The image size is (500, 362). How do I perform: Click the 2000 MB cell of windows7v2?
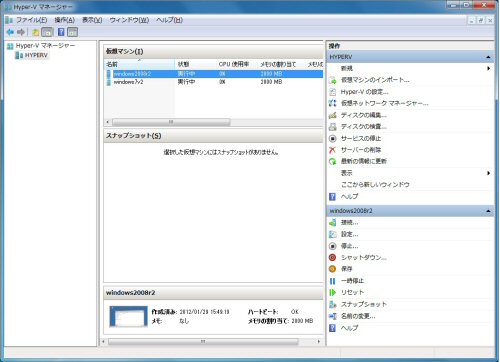(x=271, y=82)
